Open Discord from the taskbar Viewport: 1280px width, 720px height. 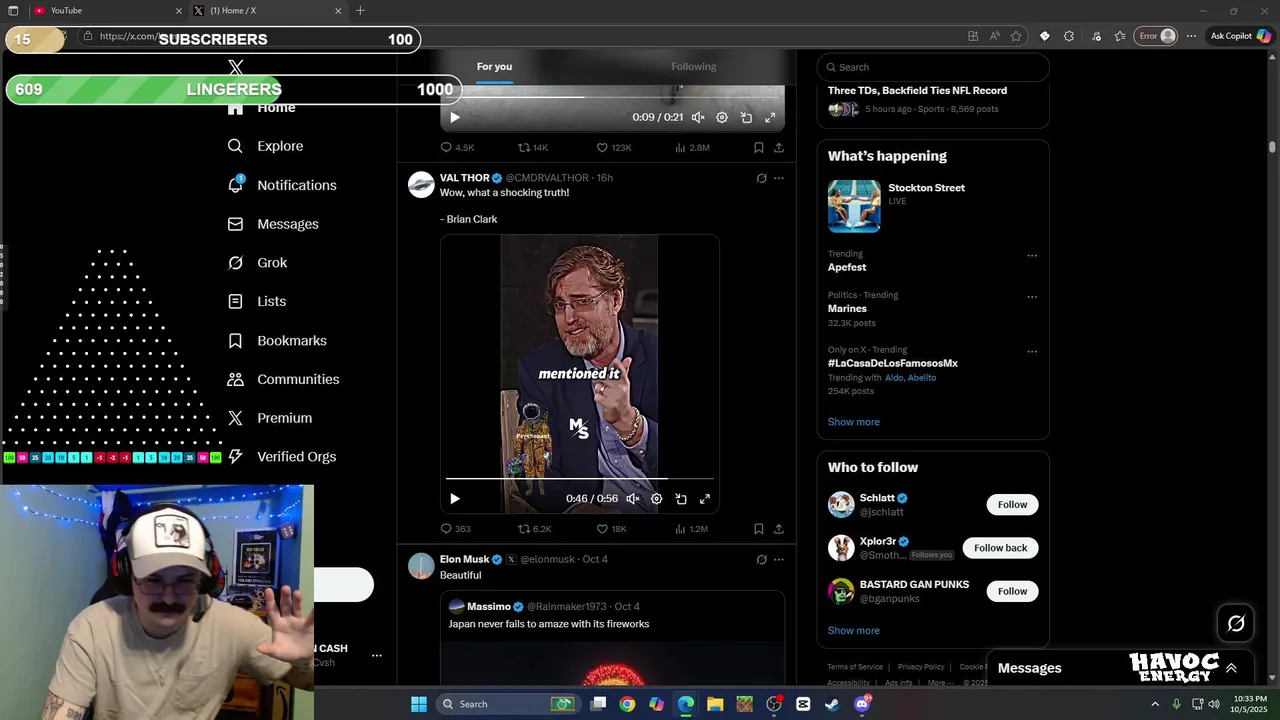pyautogui.click(x=862, y=704)
